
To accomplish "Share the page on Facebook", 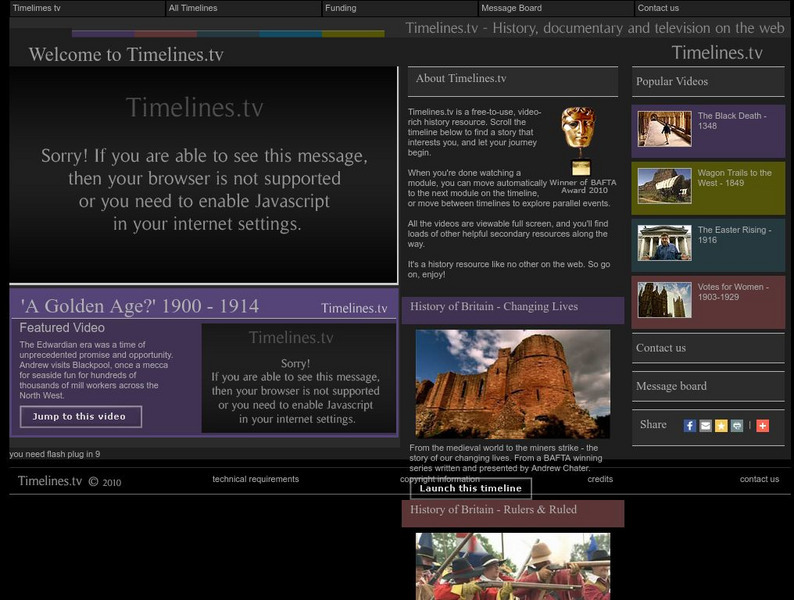I will point(690,426).
